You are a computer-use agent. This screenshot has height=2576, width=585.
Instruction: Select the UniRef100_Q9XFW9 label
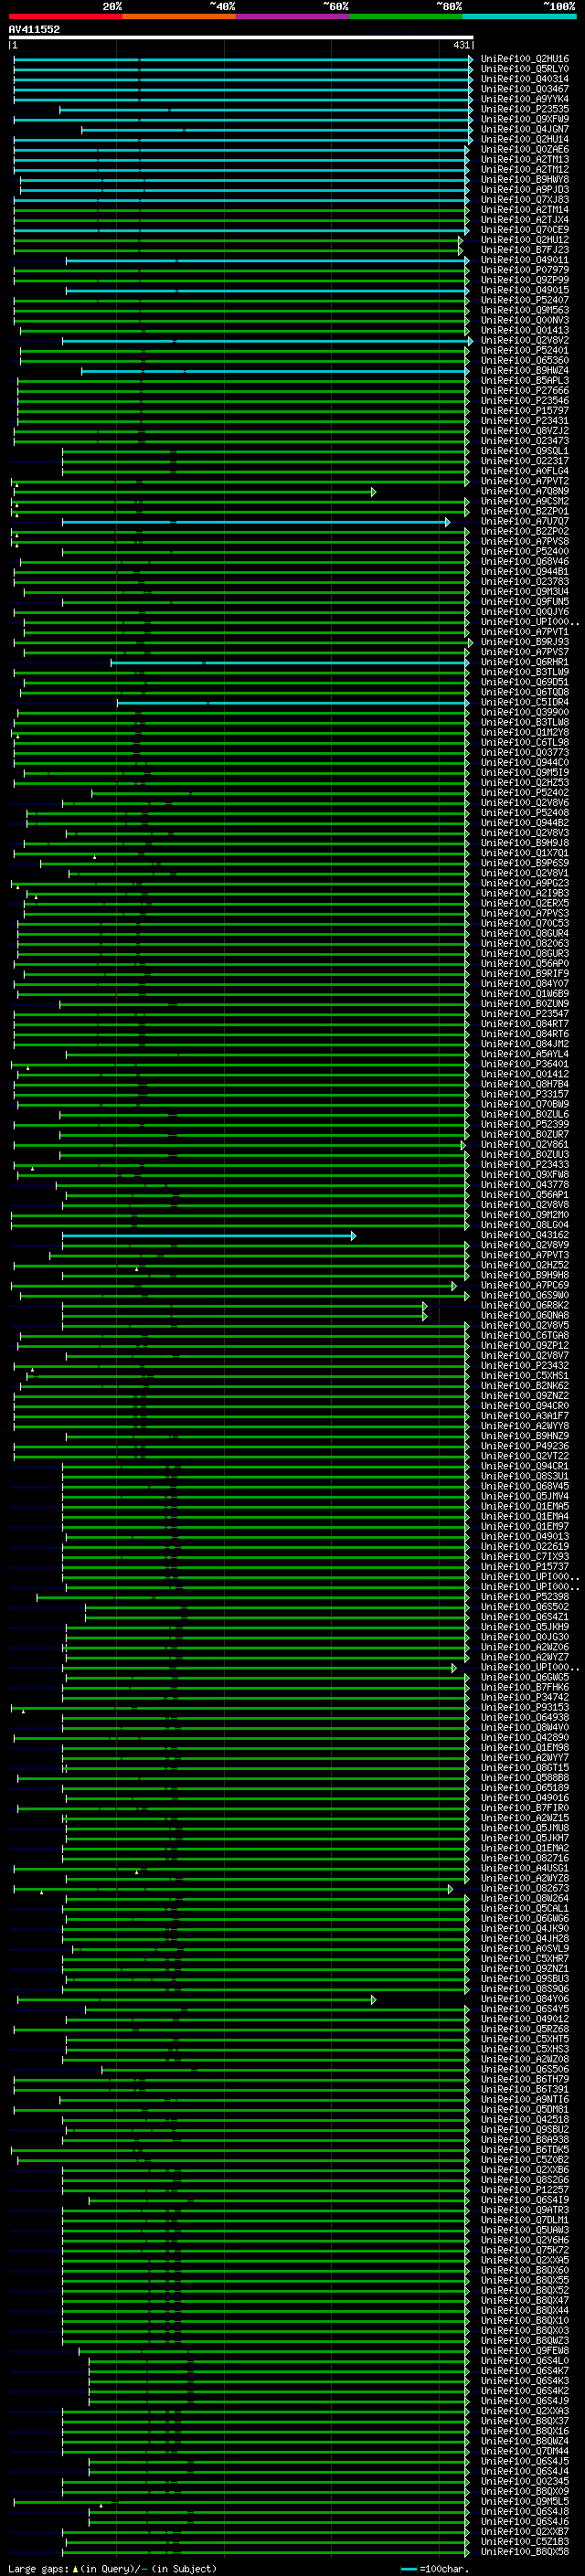525,119
